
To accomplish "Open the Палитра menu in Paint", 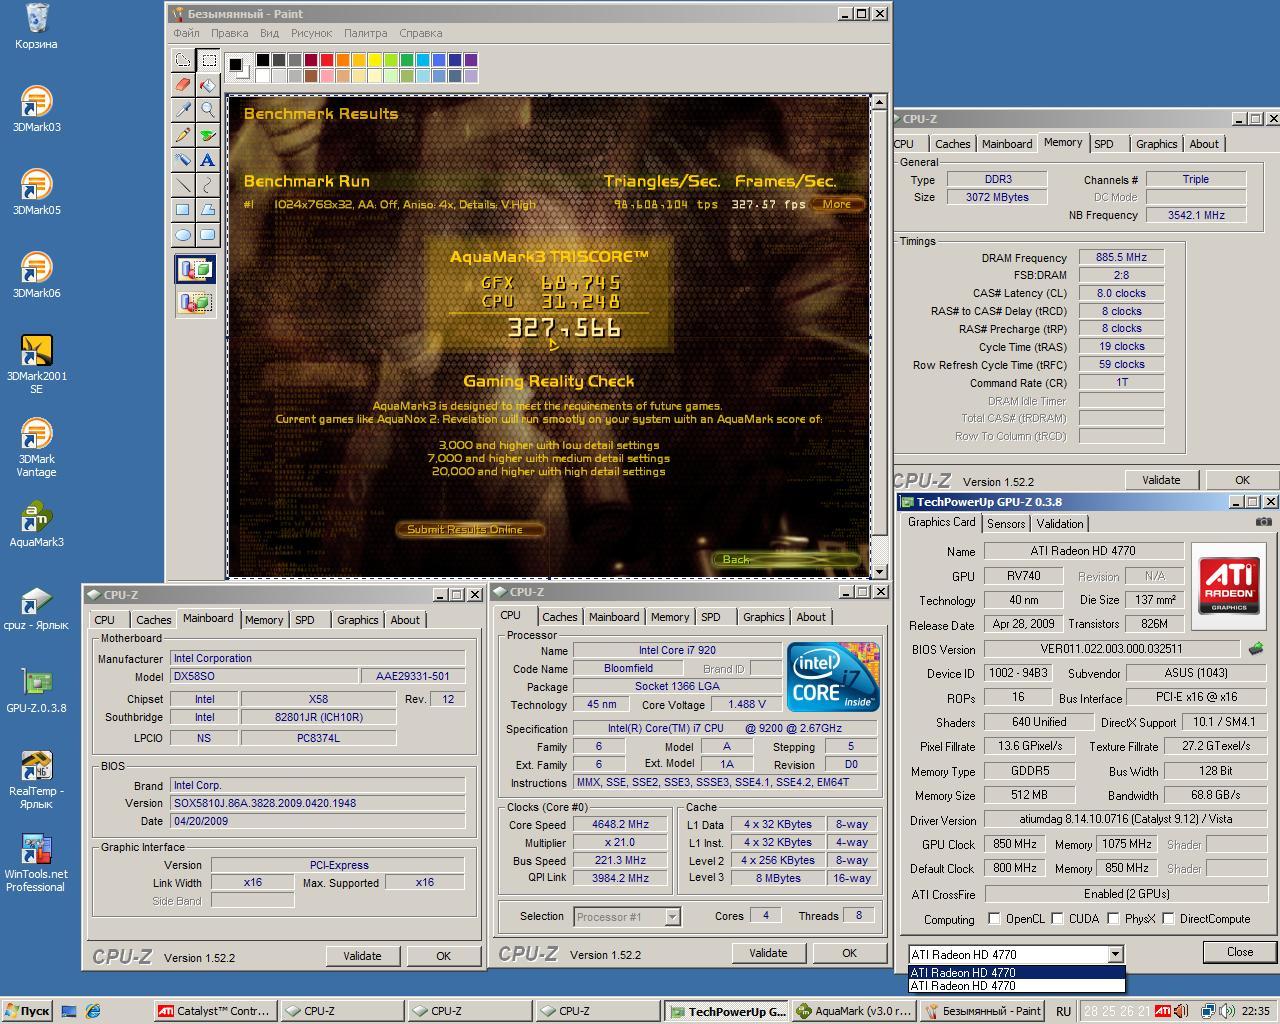I will (x=366, y=33).
